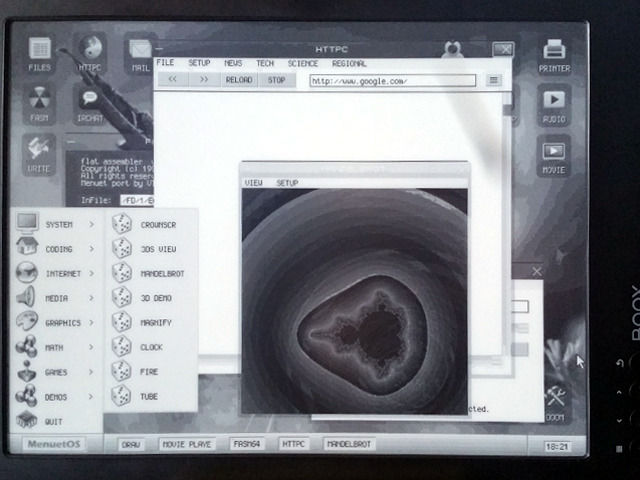Open the FILES desktop icon

[x=40, y=54]
